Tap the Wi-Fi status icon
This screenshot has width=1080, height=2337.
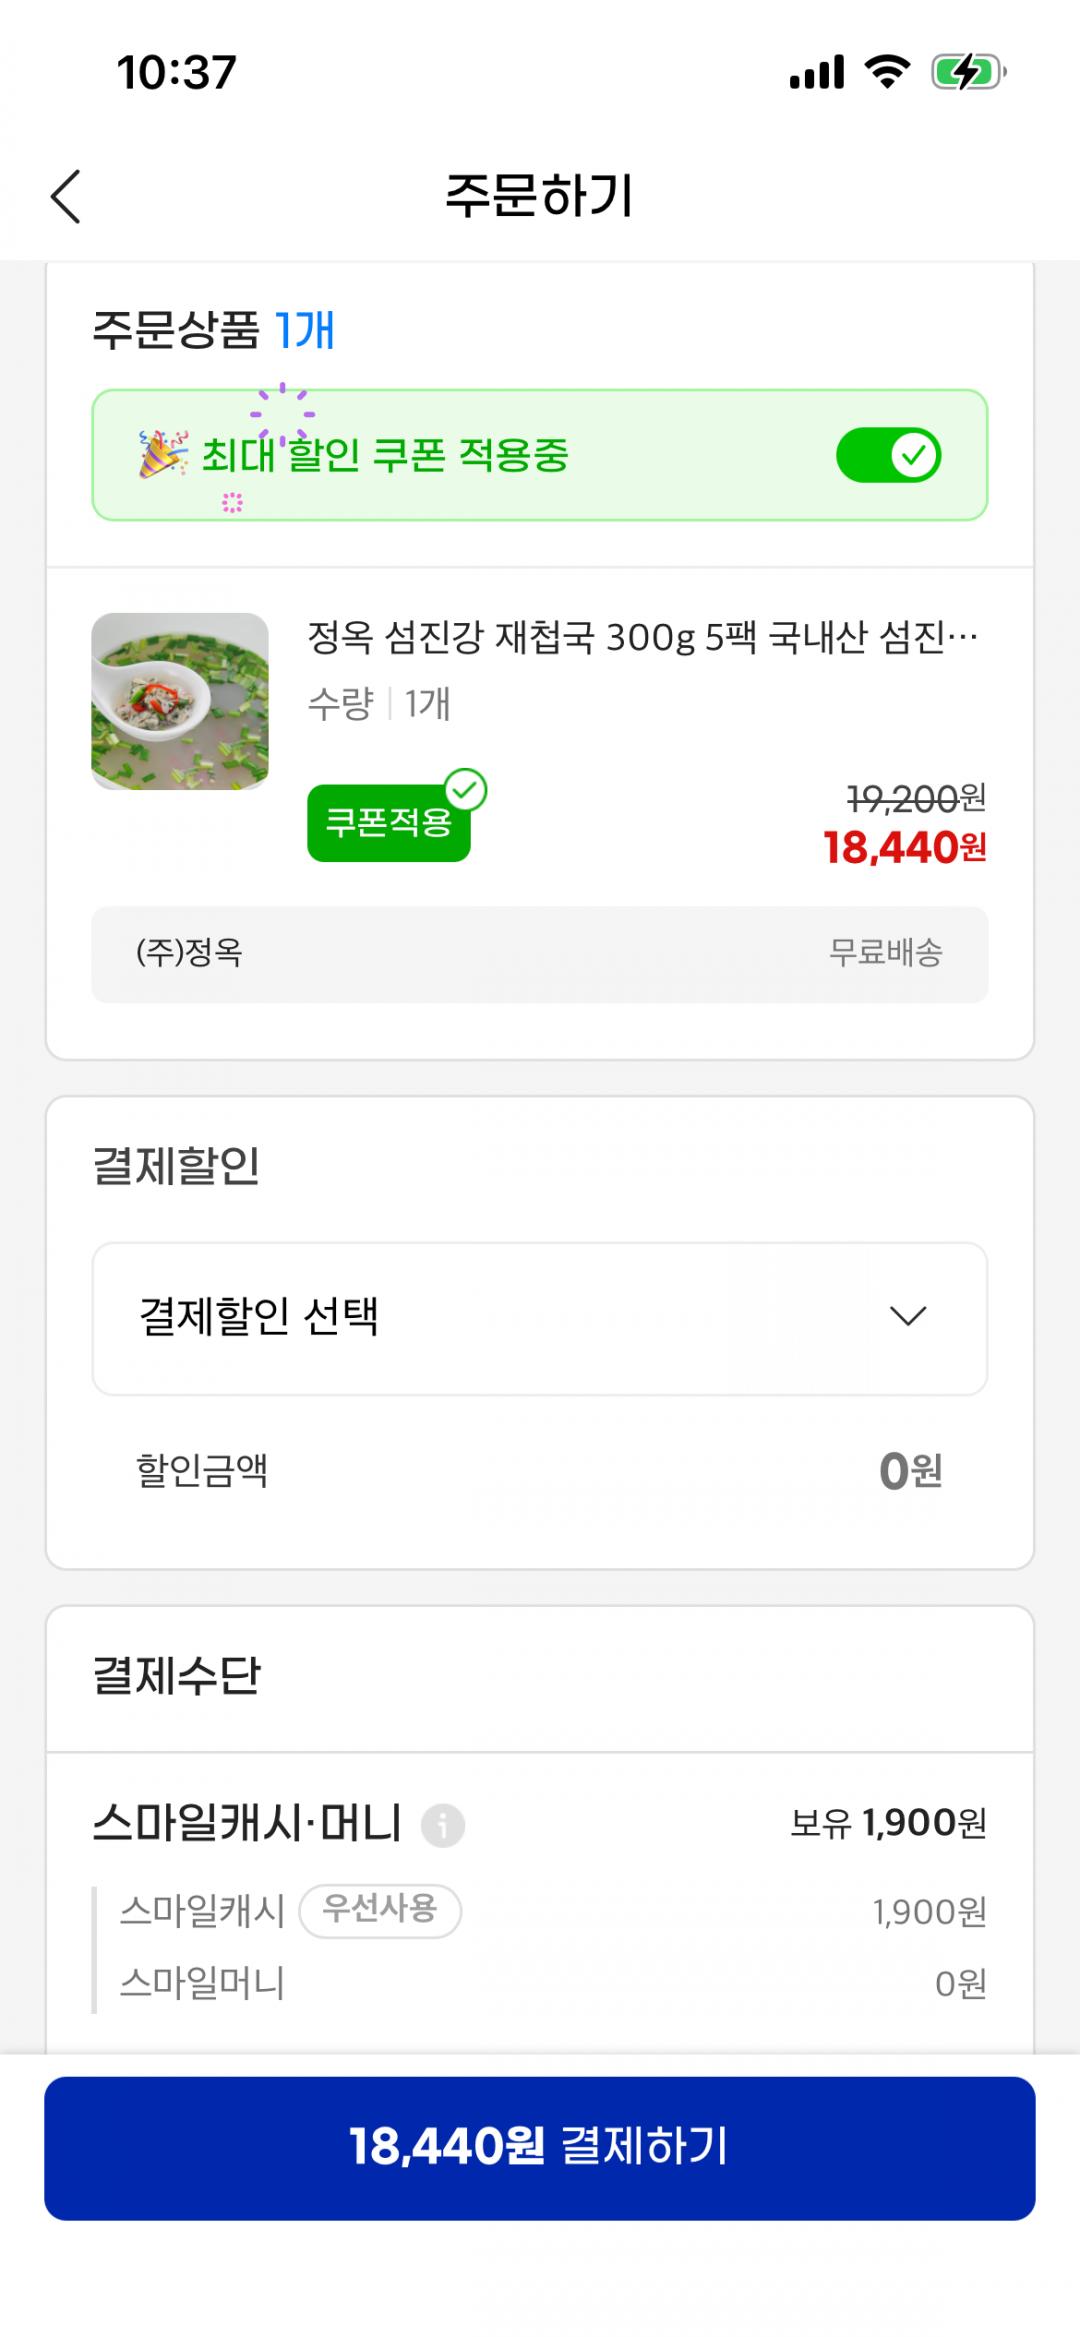[886, 72]
